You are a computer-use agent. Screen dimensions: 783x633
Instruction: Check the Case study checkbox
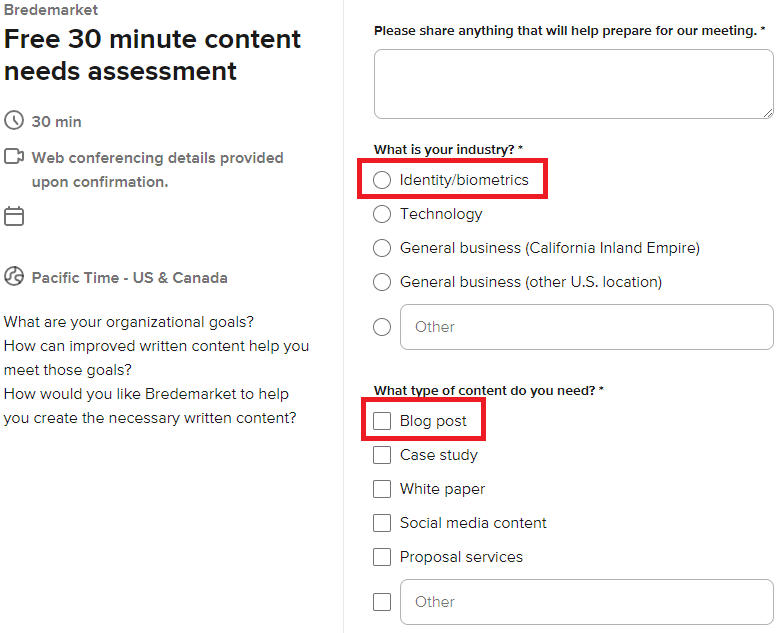pyautogui.click(x=382, y=455)
